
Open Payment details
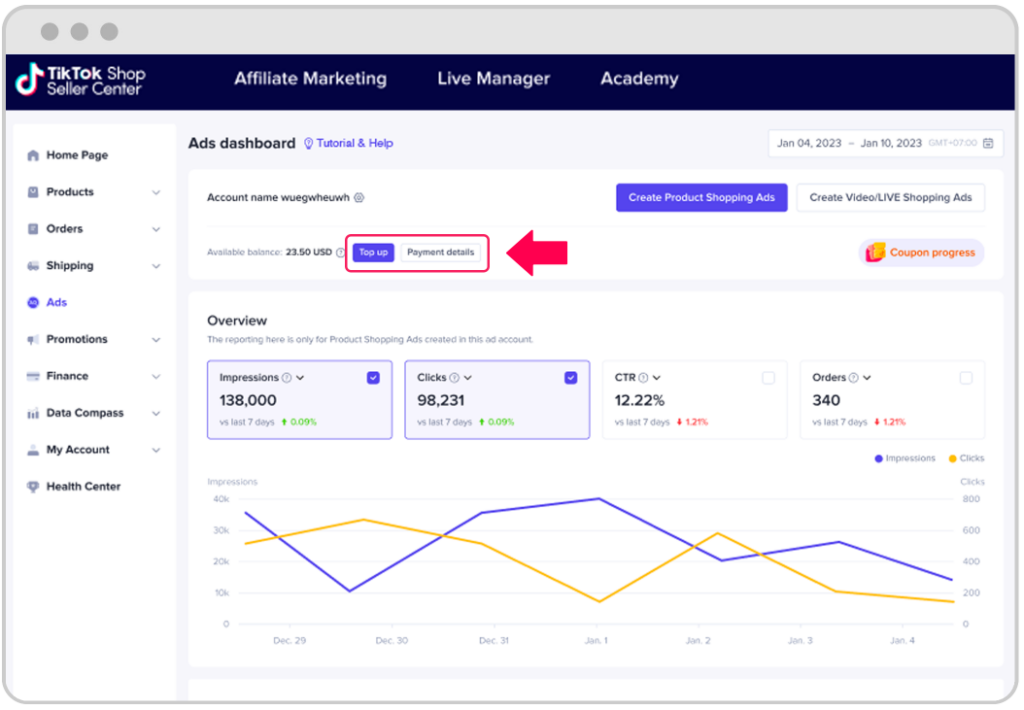[441, 252]
